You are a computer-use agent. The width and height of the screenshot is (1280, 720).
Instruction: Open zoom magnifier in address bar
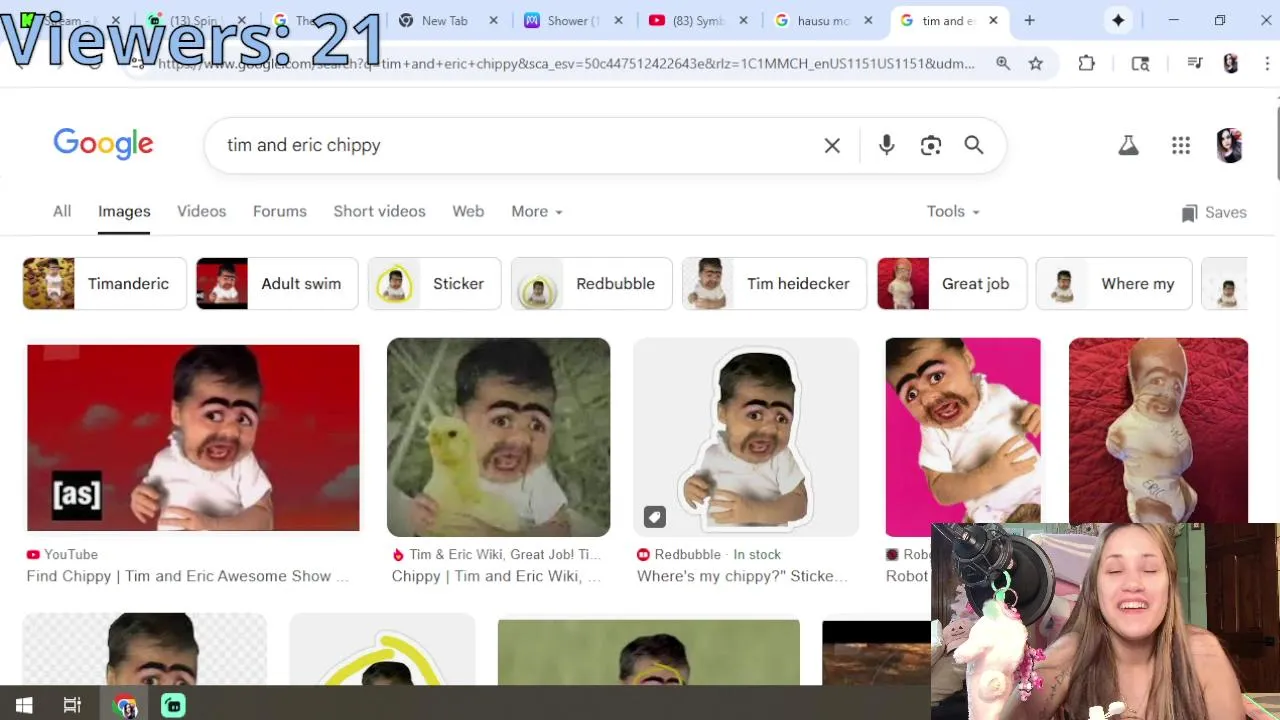point(1003,63)
